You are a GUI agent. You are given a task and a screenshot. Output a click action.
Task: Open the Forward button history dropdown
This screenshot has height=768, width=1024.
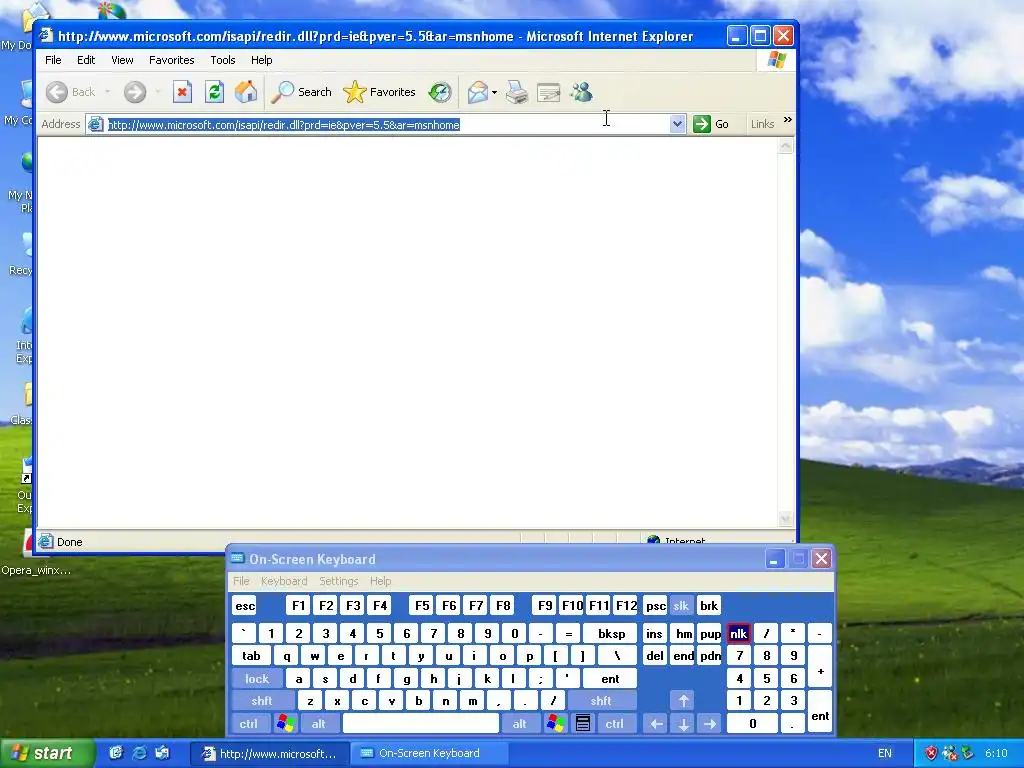(158, 92)
